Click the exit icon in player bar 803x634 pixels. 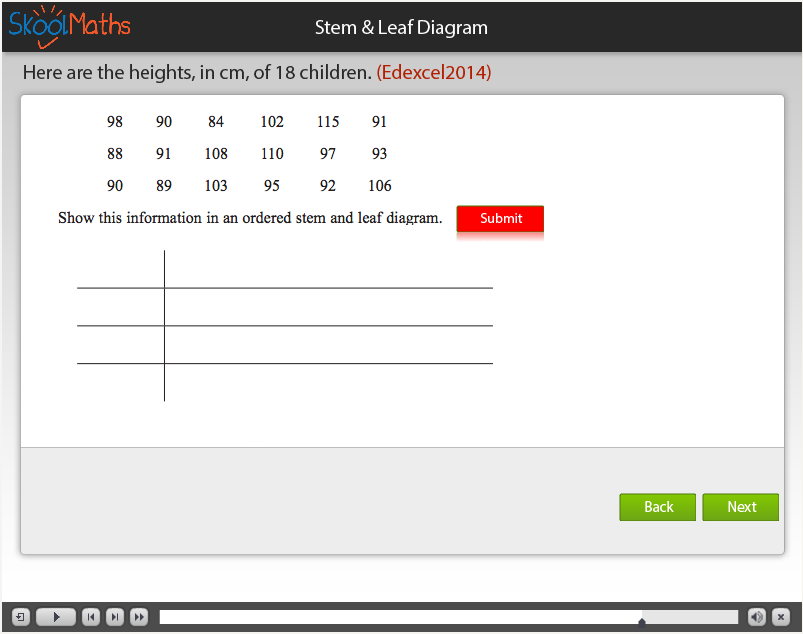pos(20,617)
